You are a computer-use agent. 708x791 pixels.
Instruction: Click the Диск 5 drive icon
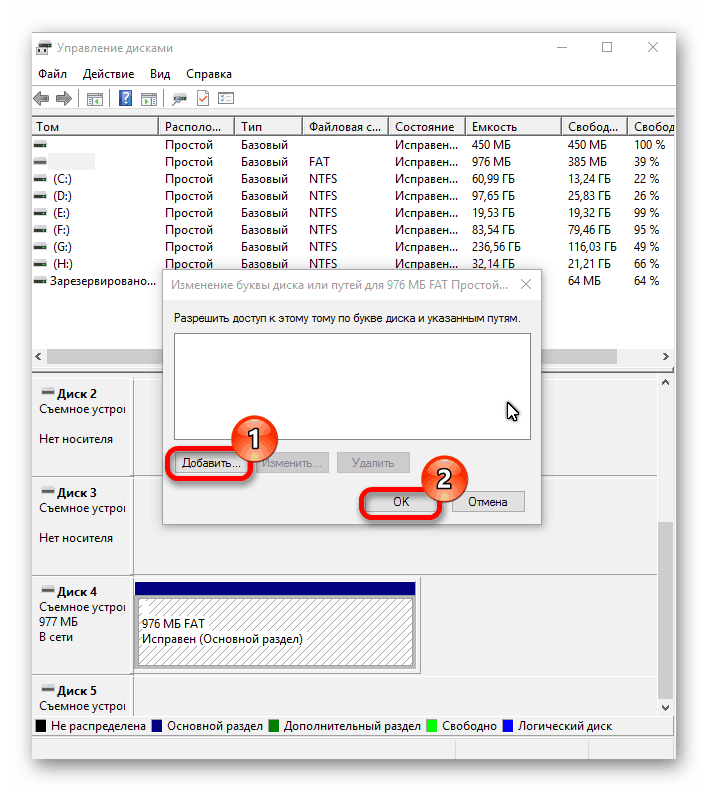point(48,688)
